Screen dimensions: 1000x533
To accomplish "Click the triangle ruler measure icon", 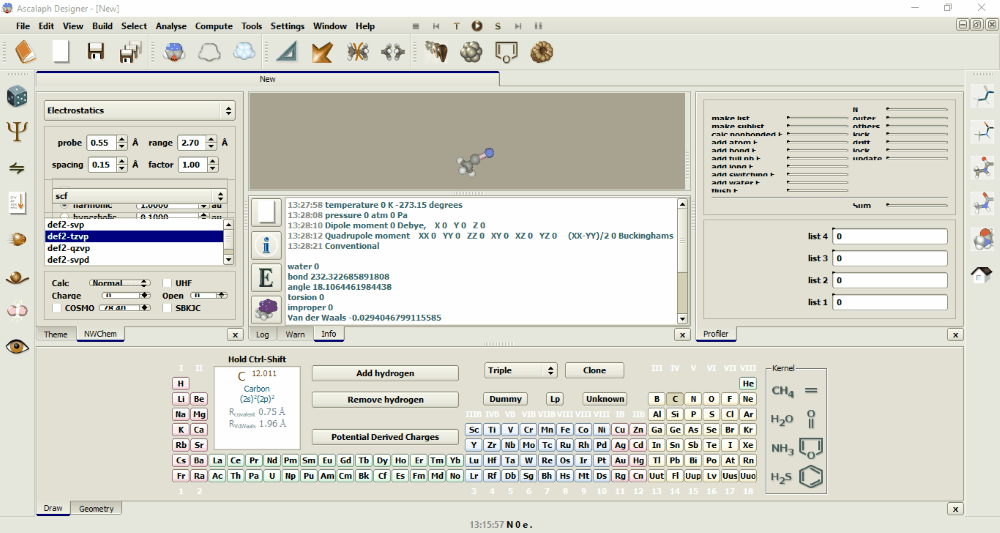I will [x=287, y=52].
